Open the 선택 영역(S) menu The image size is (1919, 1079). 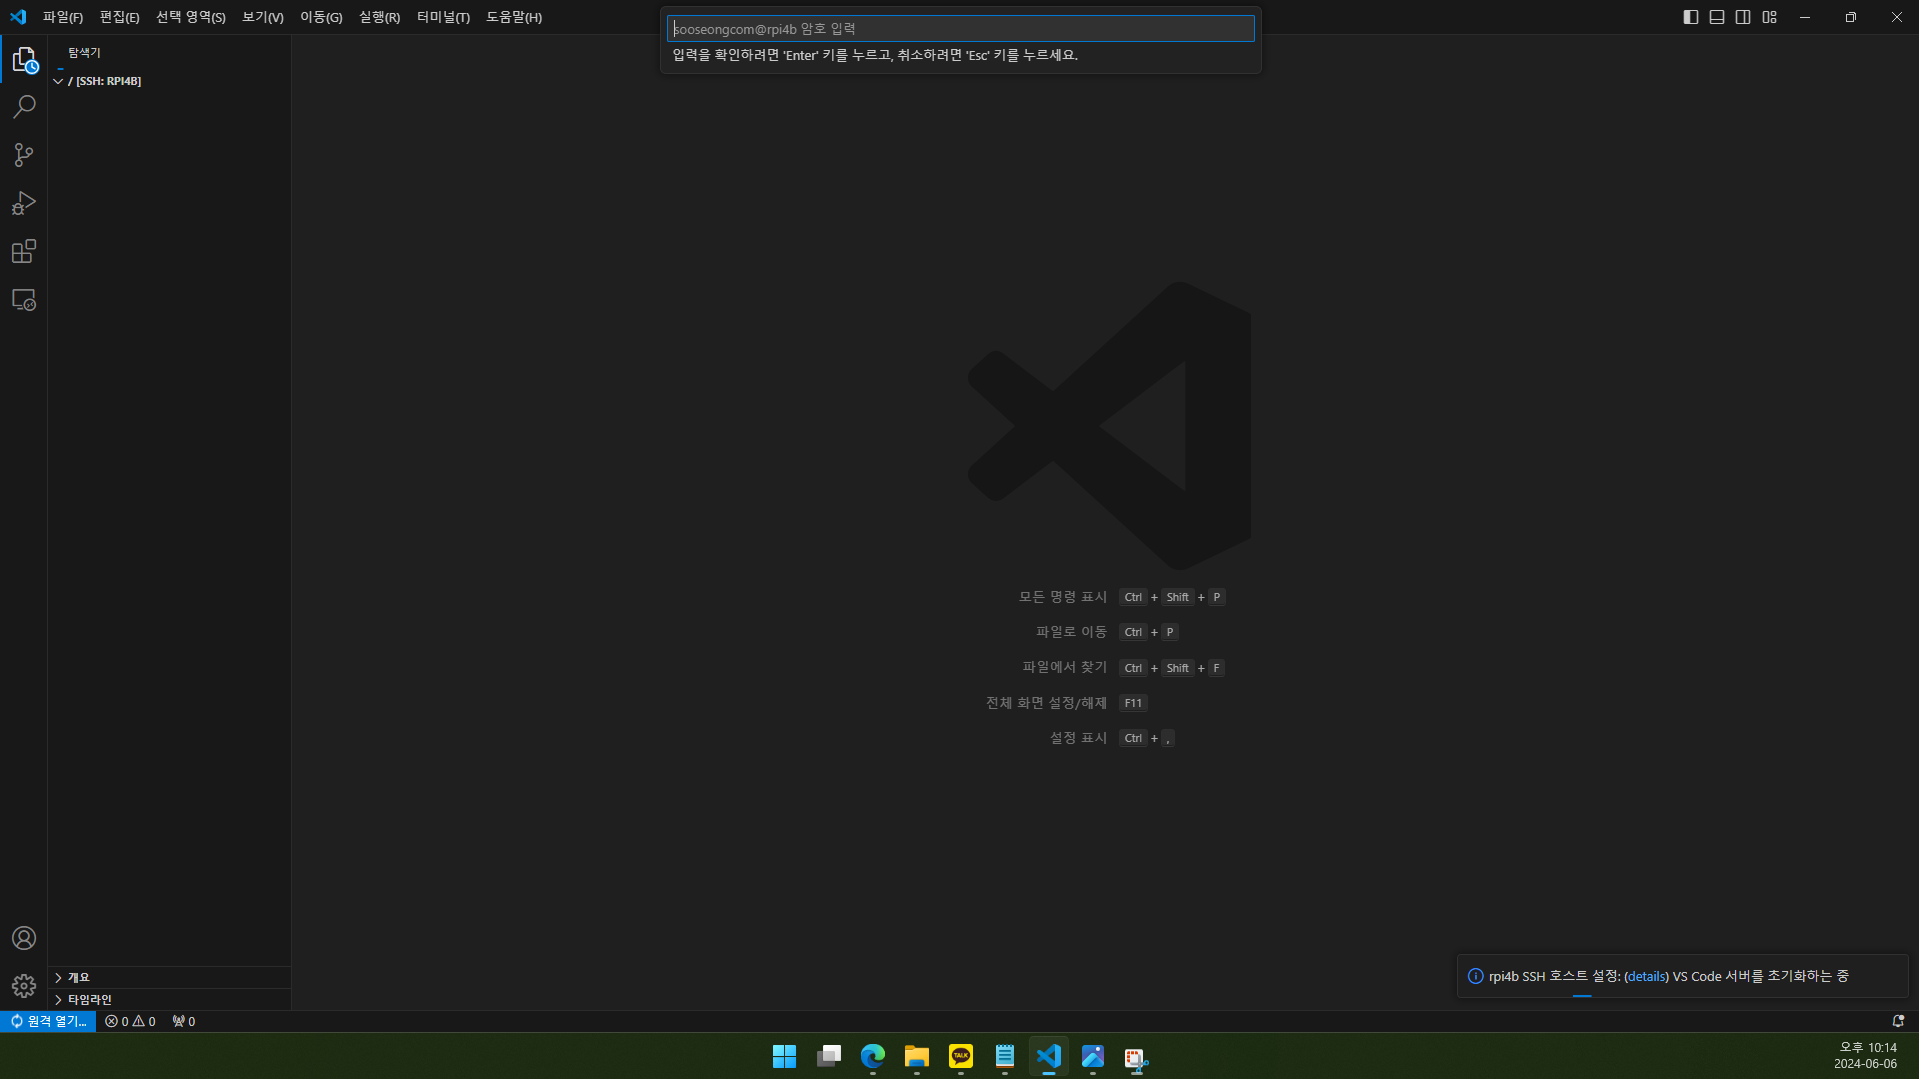coord(191,17)
